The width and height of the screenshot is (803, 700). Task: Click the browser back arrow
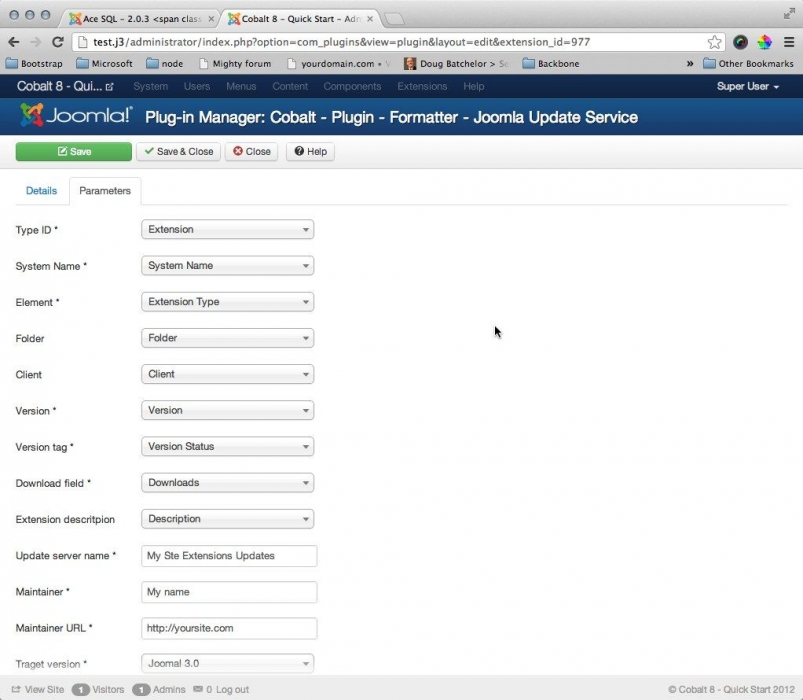point(14,42)
